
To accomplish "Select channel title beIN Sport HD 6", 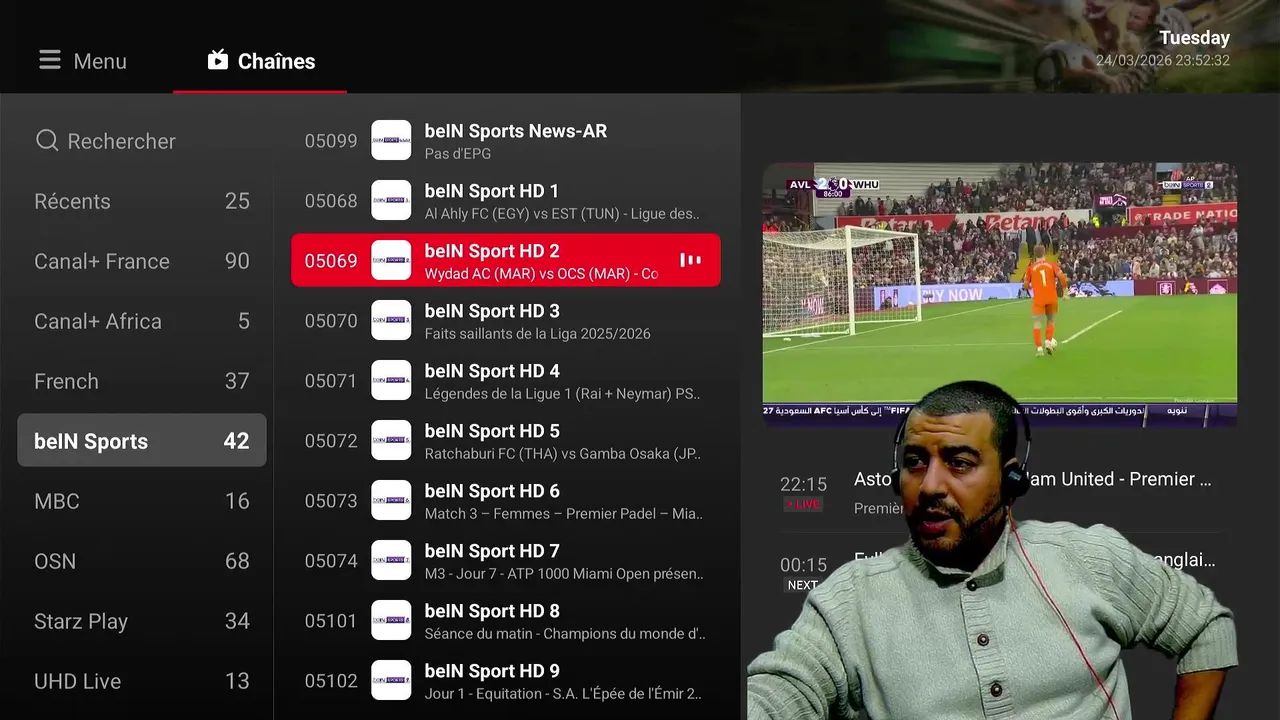I will coord(492,491).
